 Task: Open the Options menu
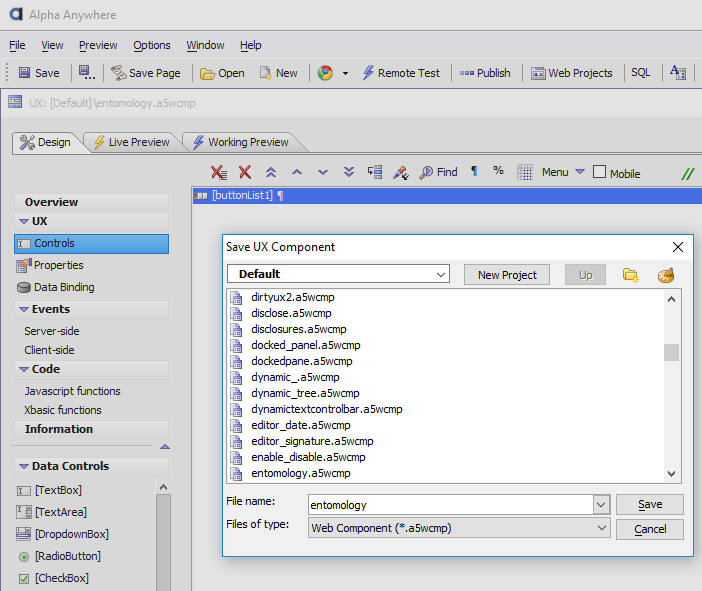click(x=152, y=45)
